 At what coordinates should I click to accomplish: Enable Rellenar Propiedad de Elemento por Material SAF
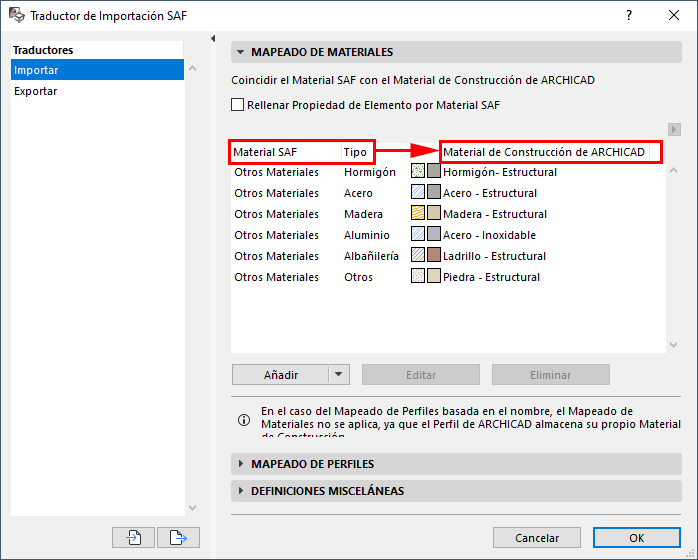pos(237,105)
